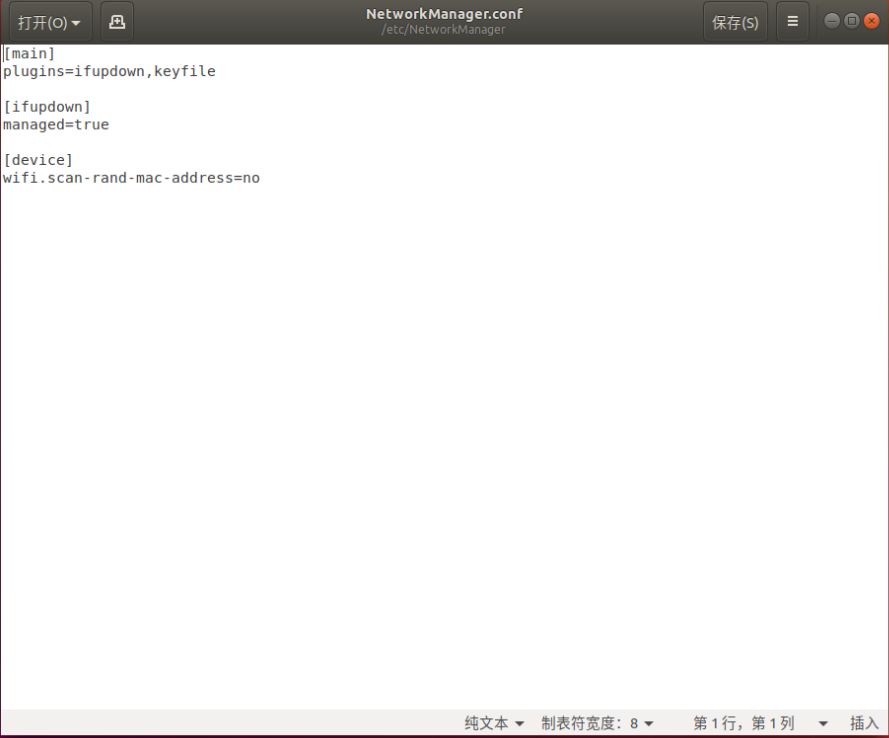889x738 pixels.
Task: Click the wifi.scan-rand-mac-address=no line
Action: (132, 178)
